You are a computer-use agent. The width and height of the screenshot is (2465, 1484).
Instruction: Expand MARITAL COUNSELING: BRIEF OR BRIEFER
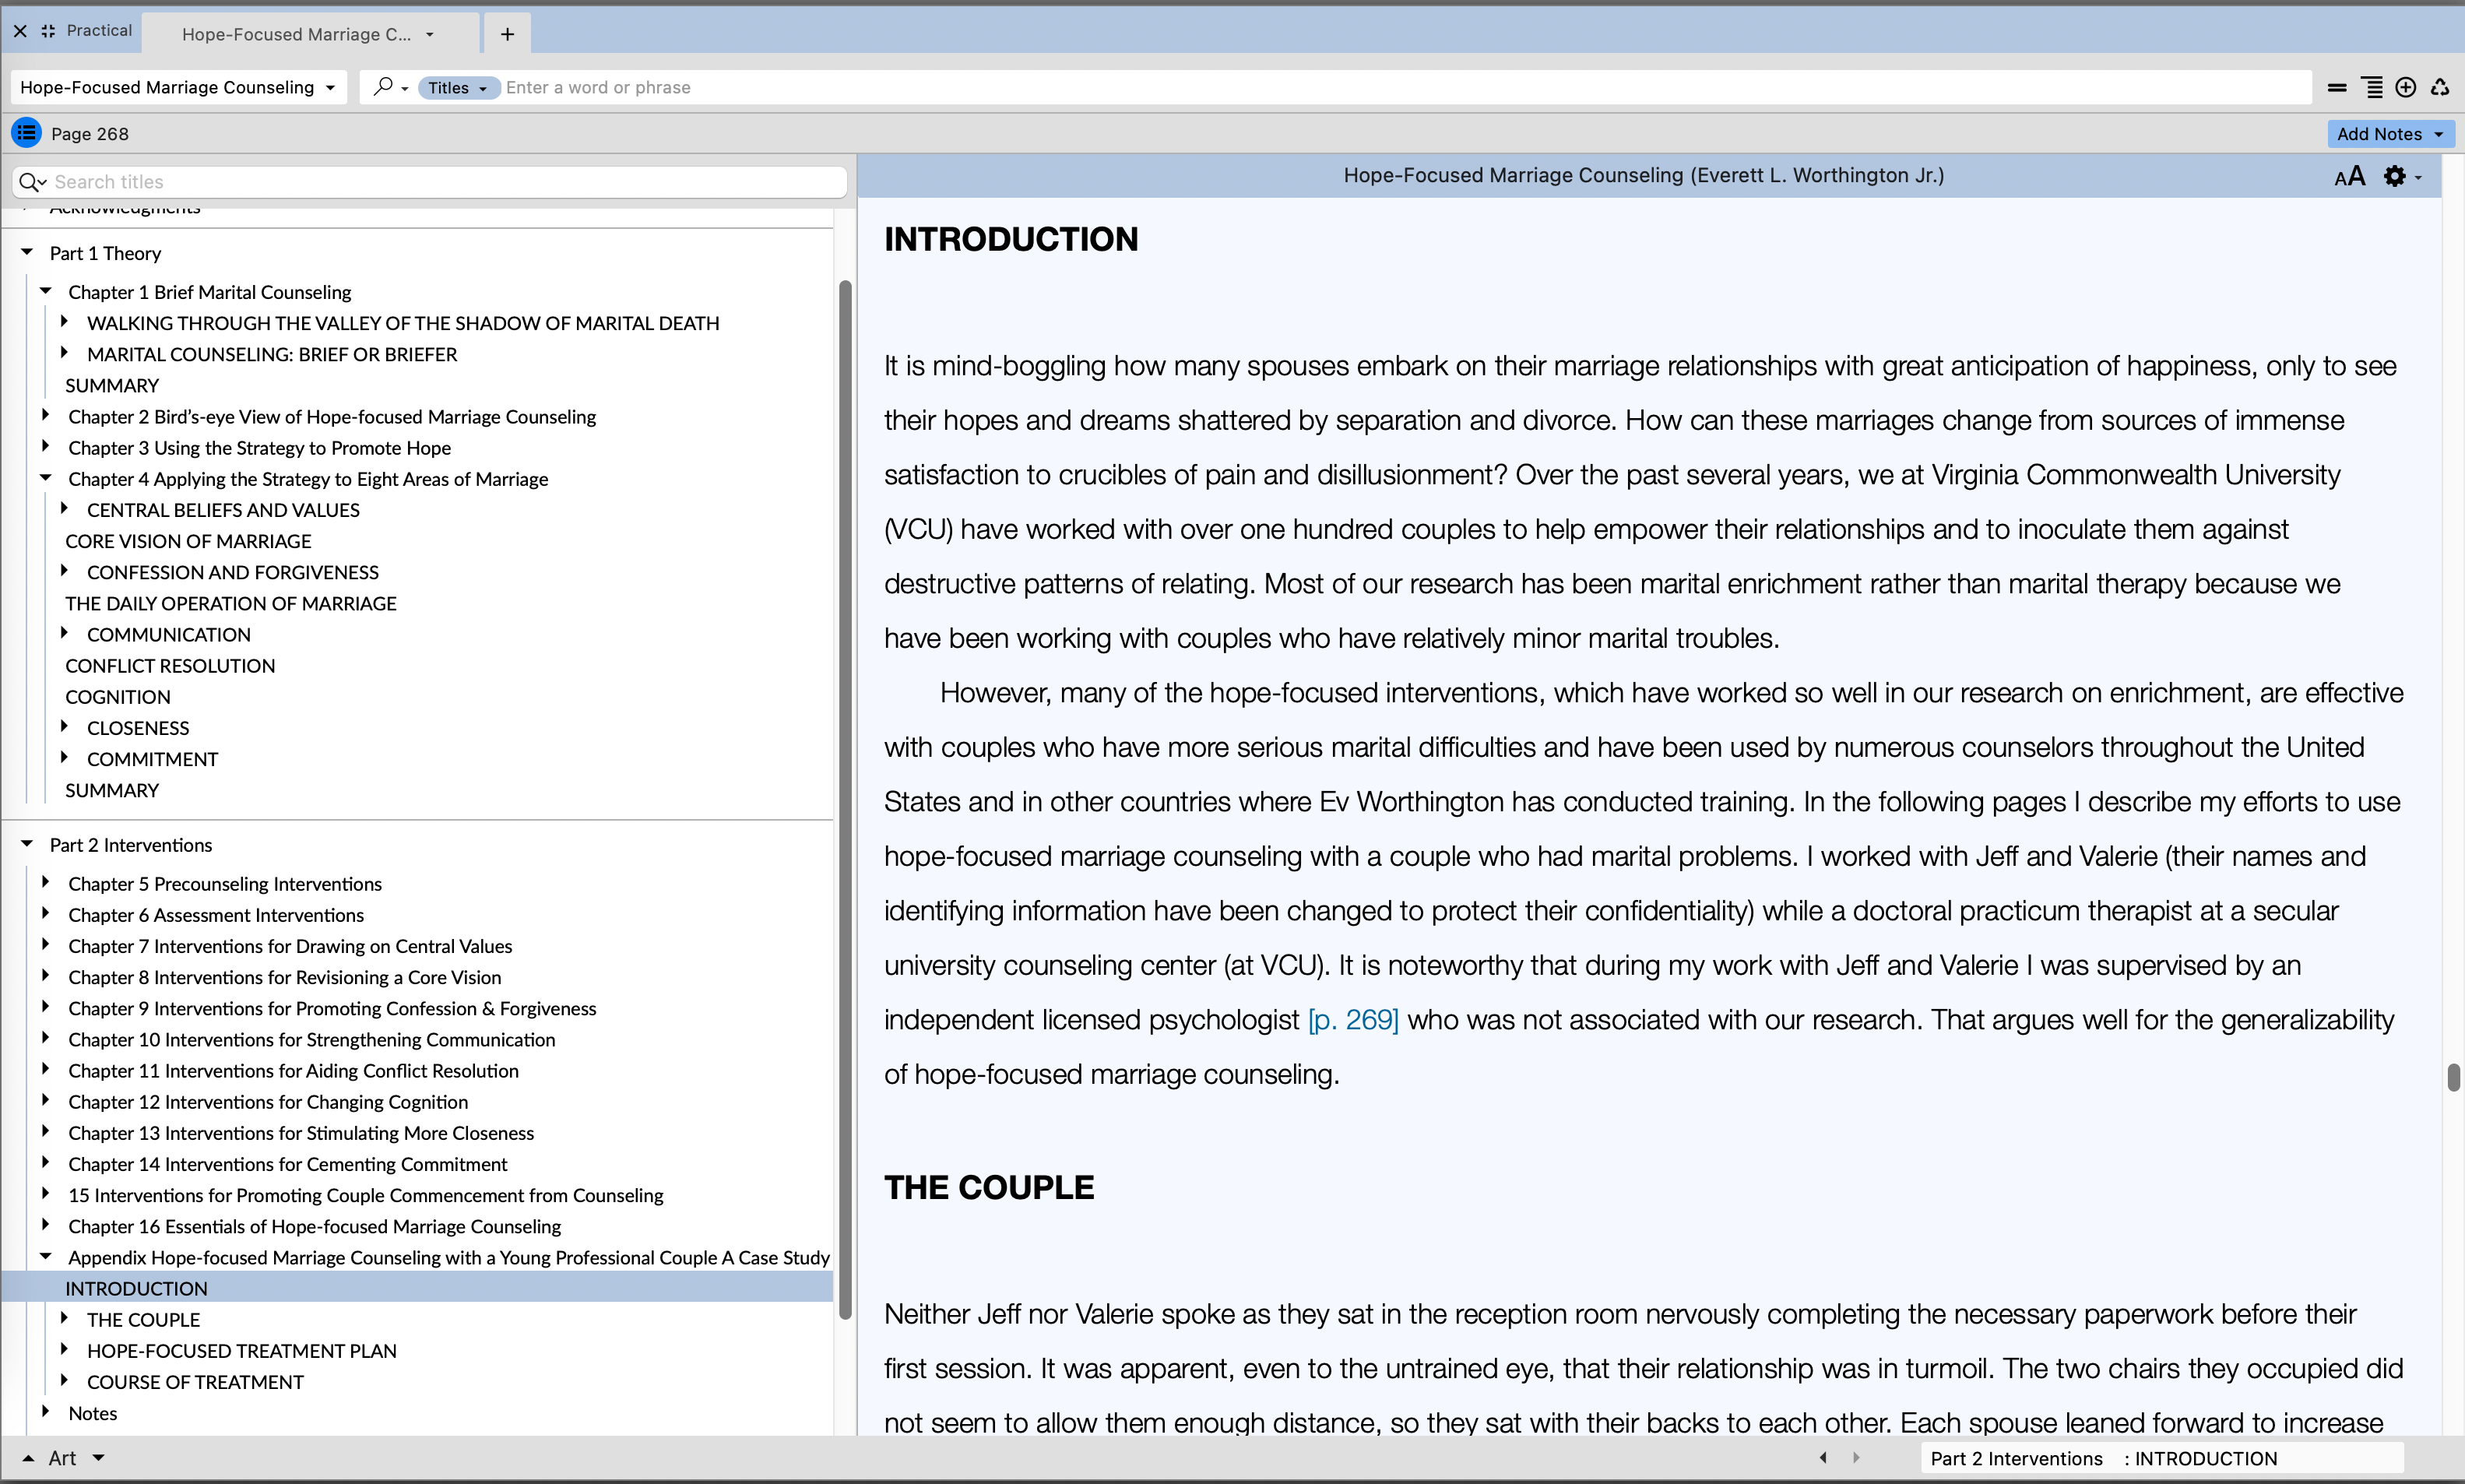tap(64, 353)
